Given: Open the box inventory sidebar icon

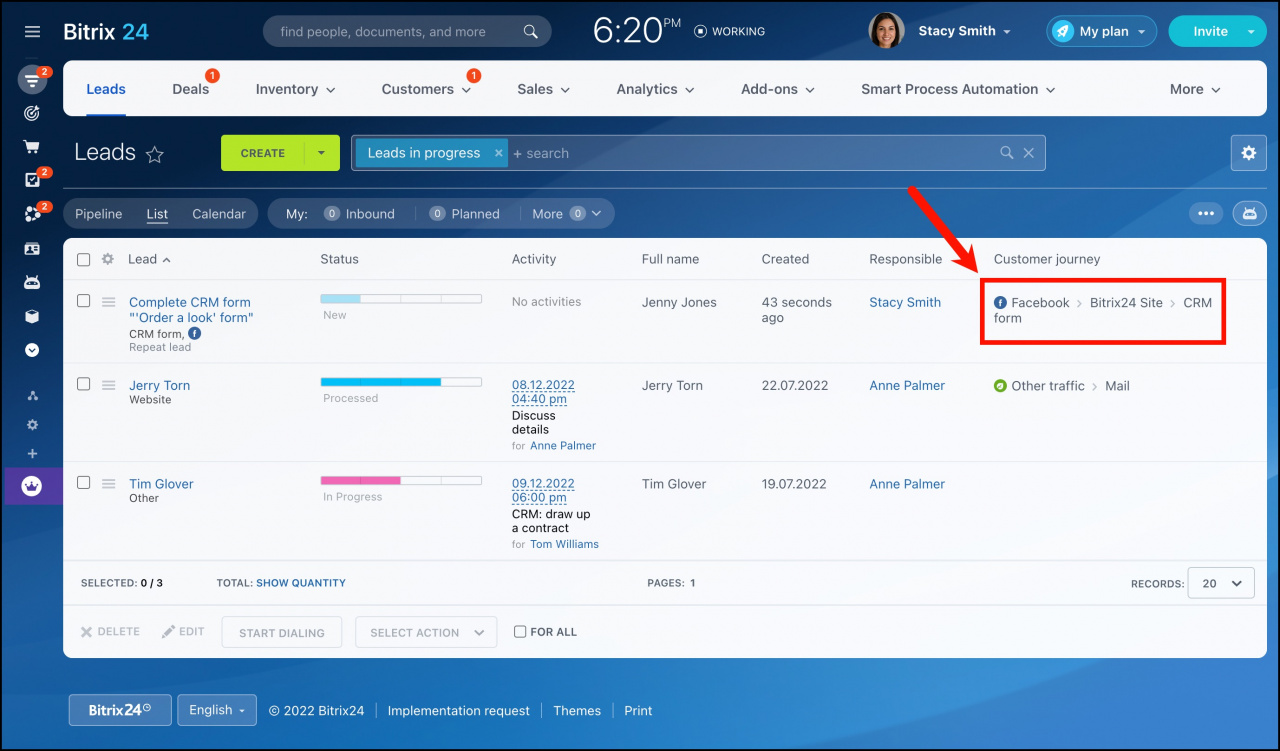Looking at the screenshot, I should pos(32,316).
